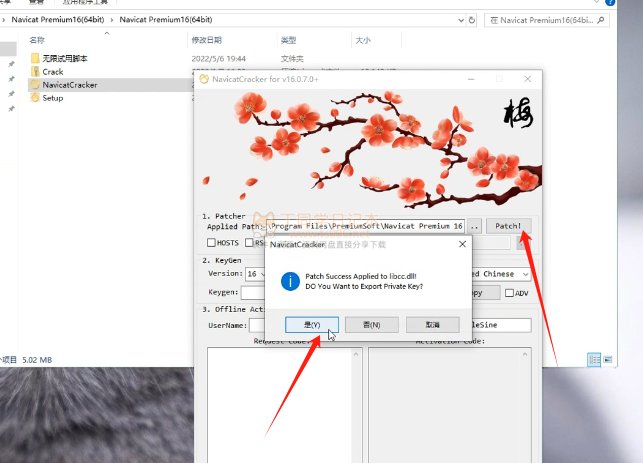Click the Request Code text area
This screenshot has width=643, height=463.
280,405
